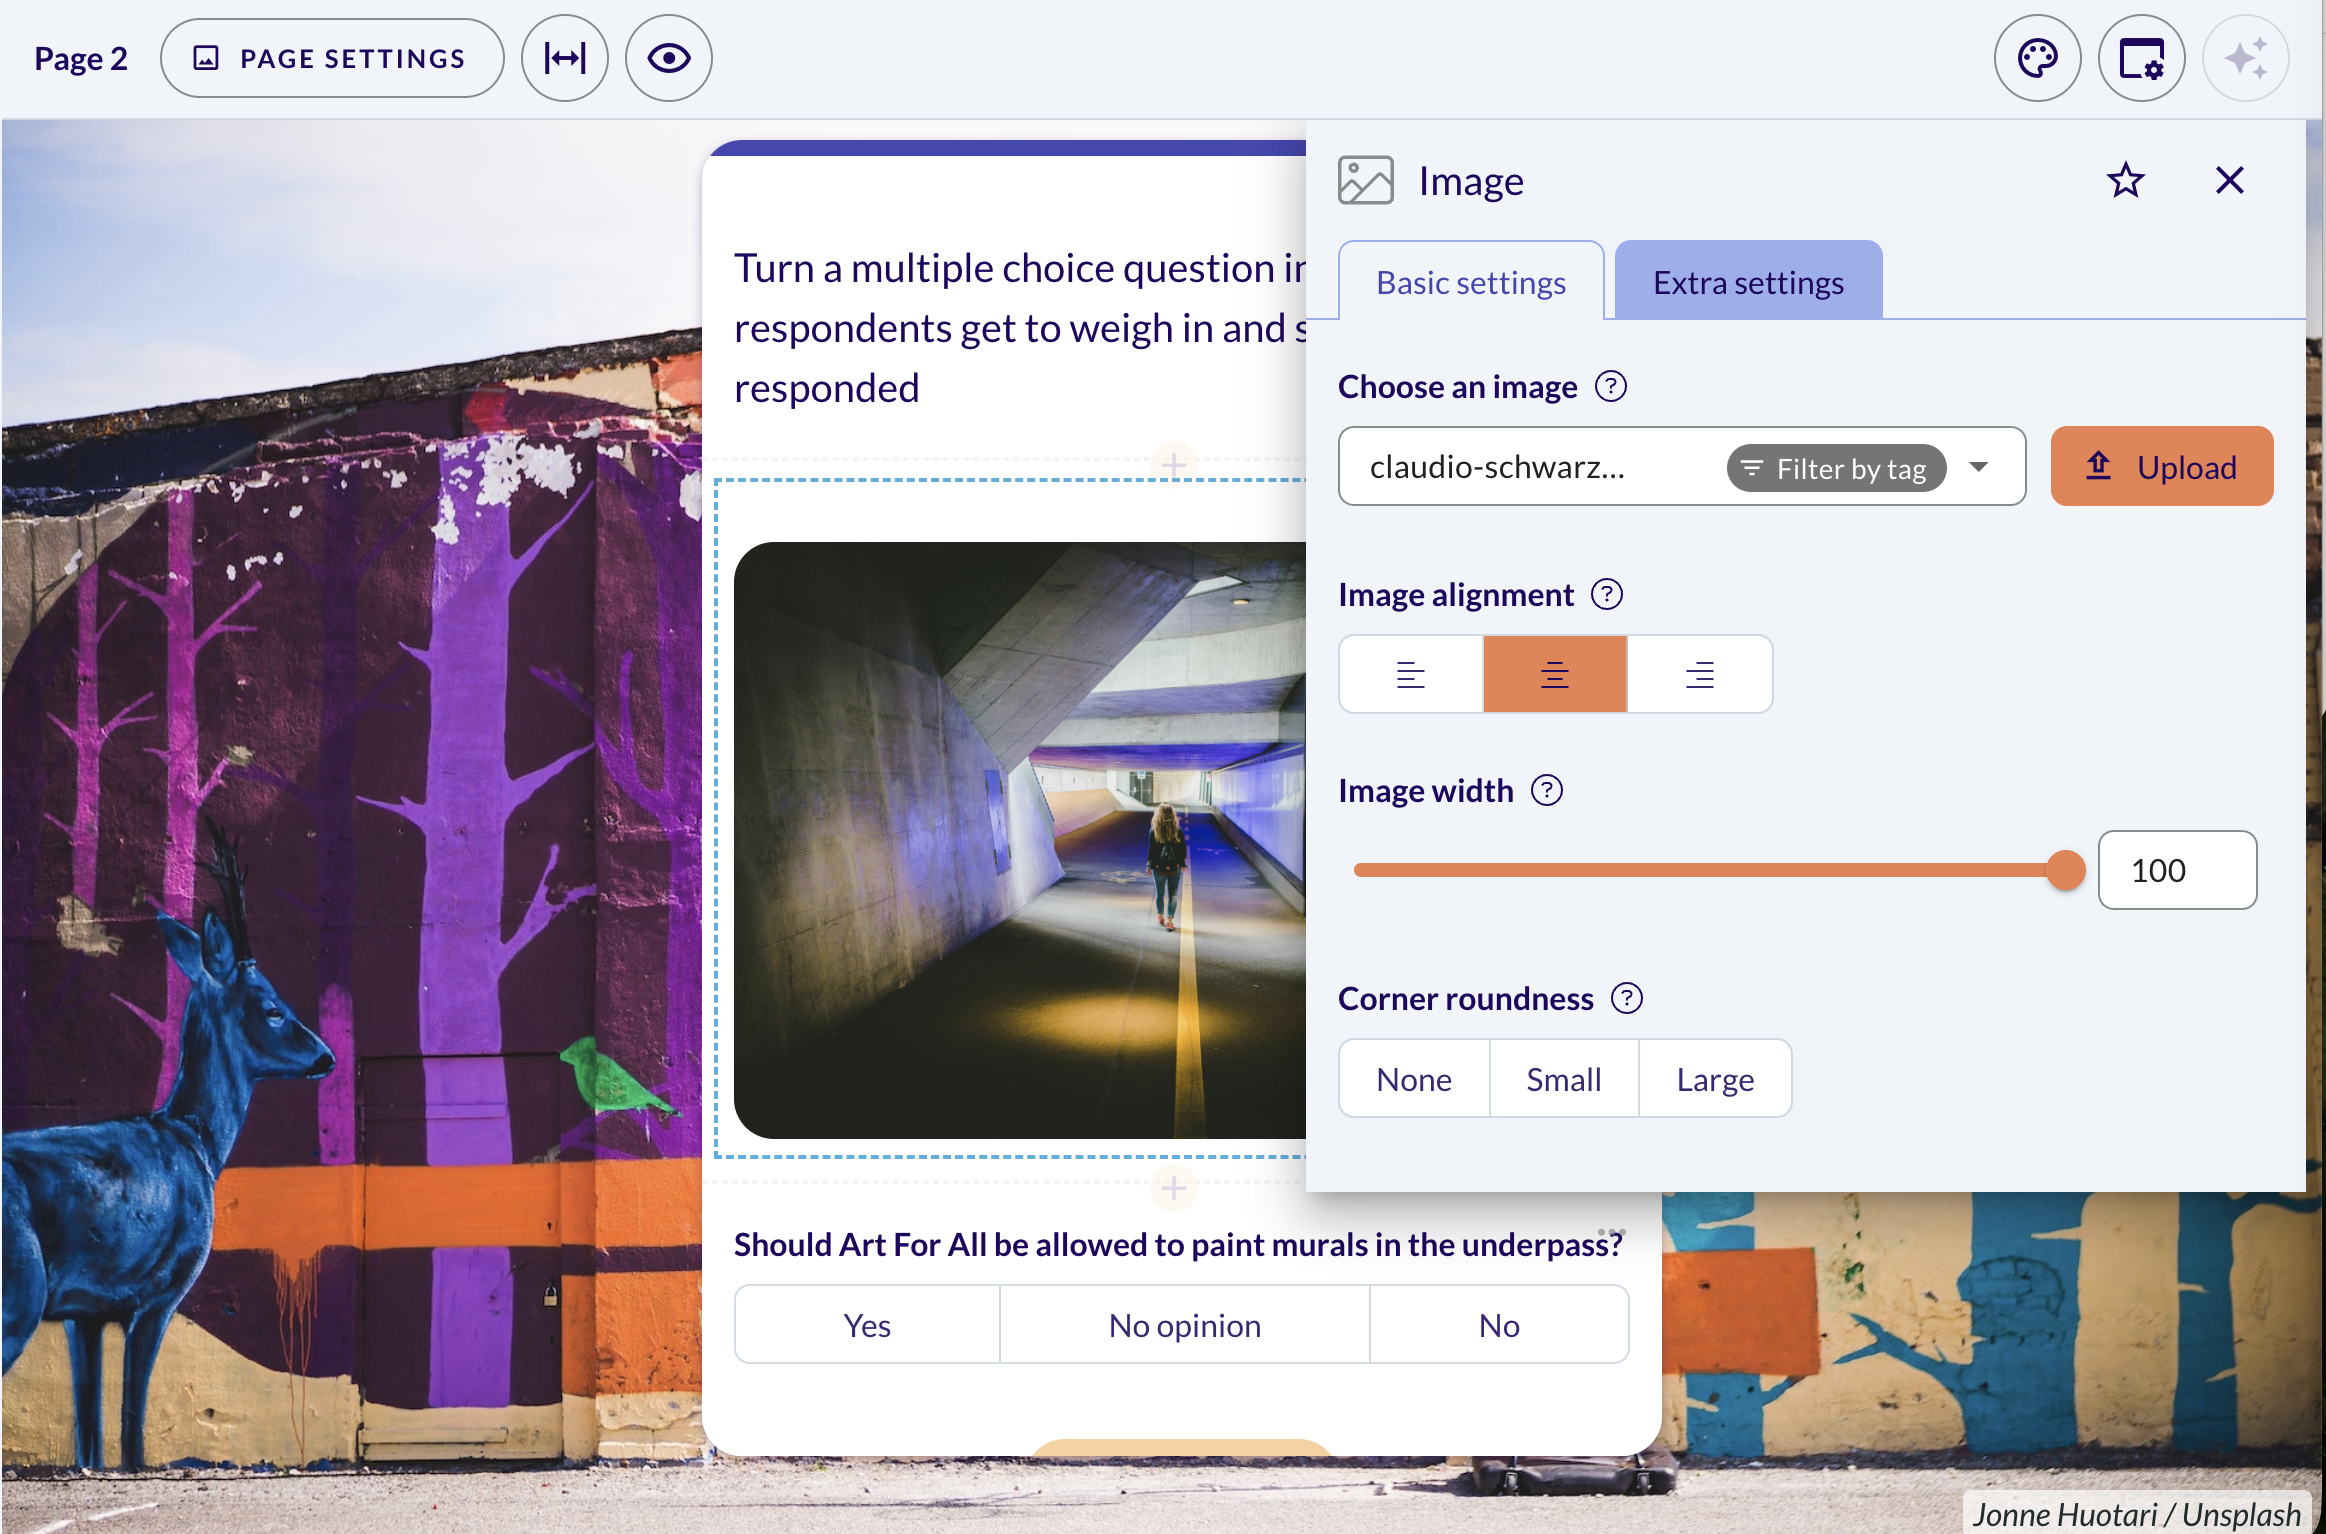Image resolution: width=2326 pixels, height=1534 pixels.
Task: Click the page width toggle icon
Action: point(565,58)
